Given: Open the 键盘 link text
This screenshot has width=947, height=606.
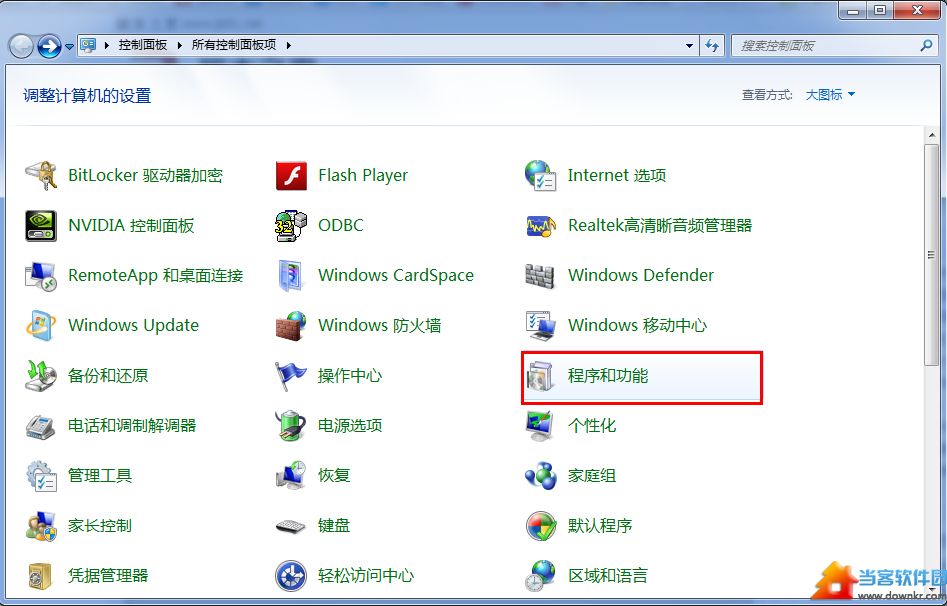Looking at the screenshot, I should click(x=334, y=526).
